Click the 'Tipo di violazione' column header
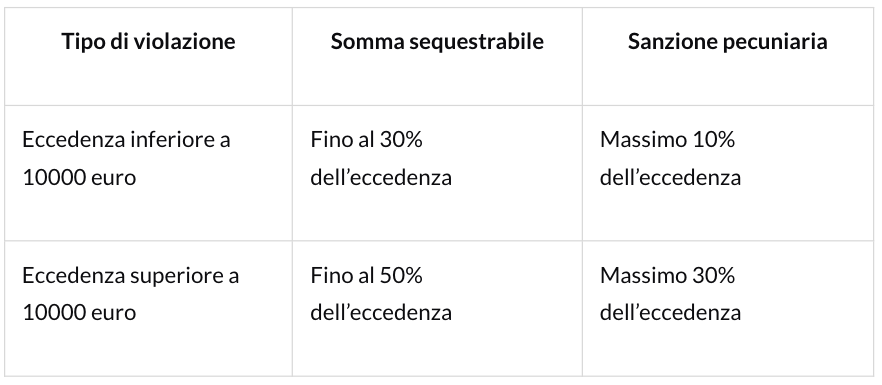Screen dimensions: 882x385 [148, 42]
